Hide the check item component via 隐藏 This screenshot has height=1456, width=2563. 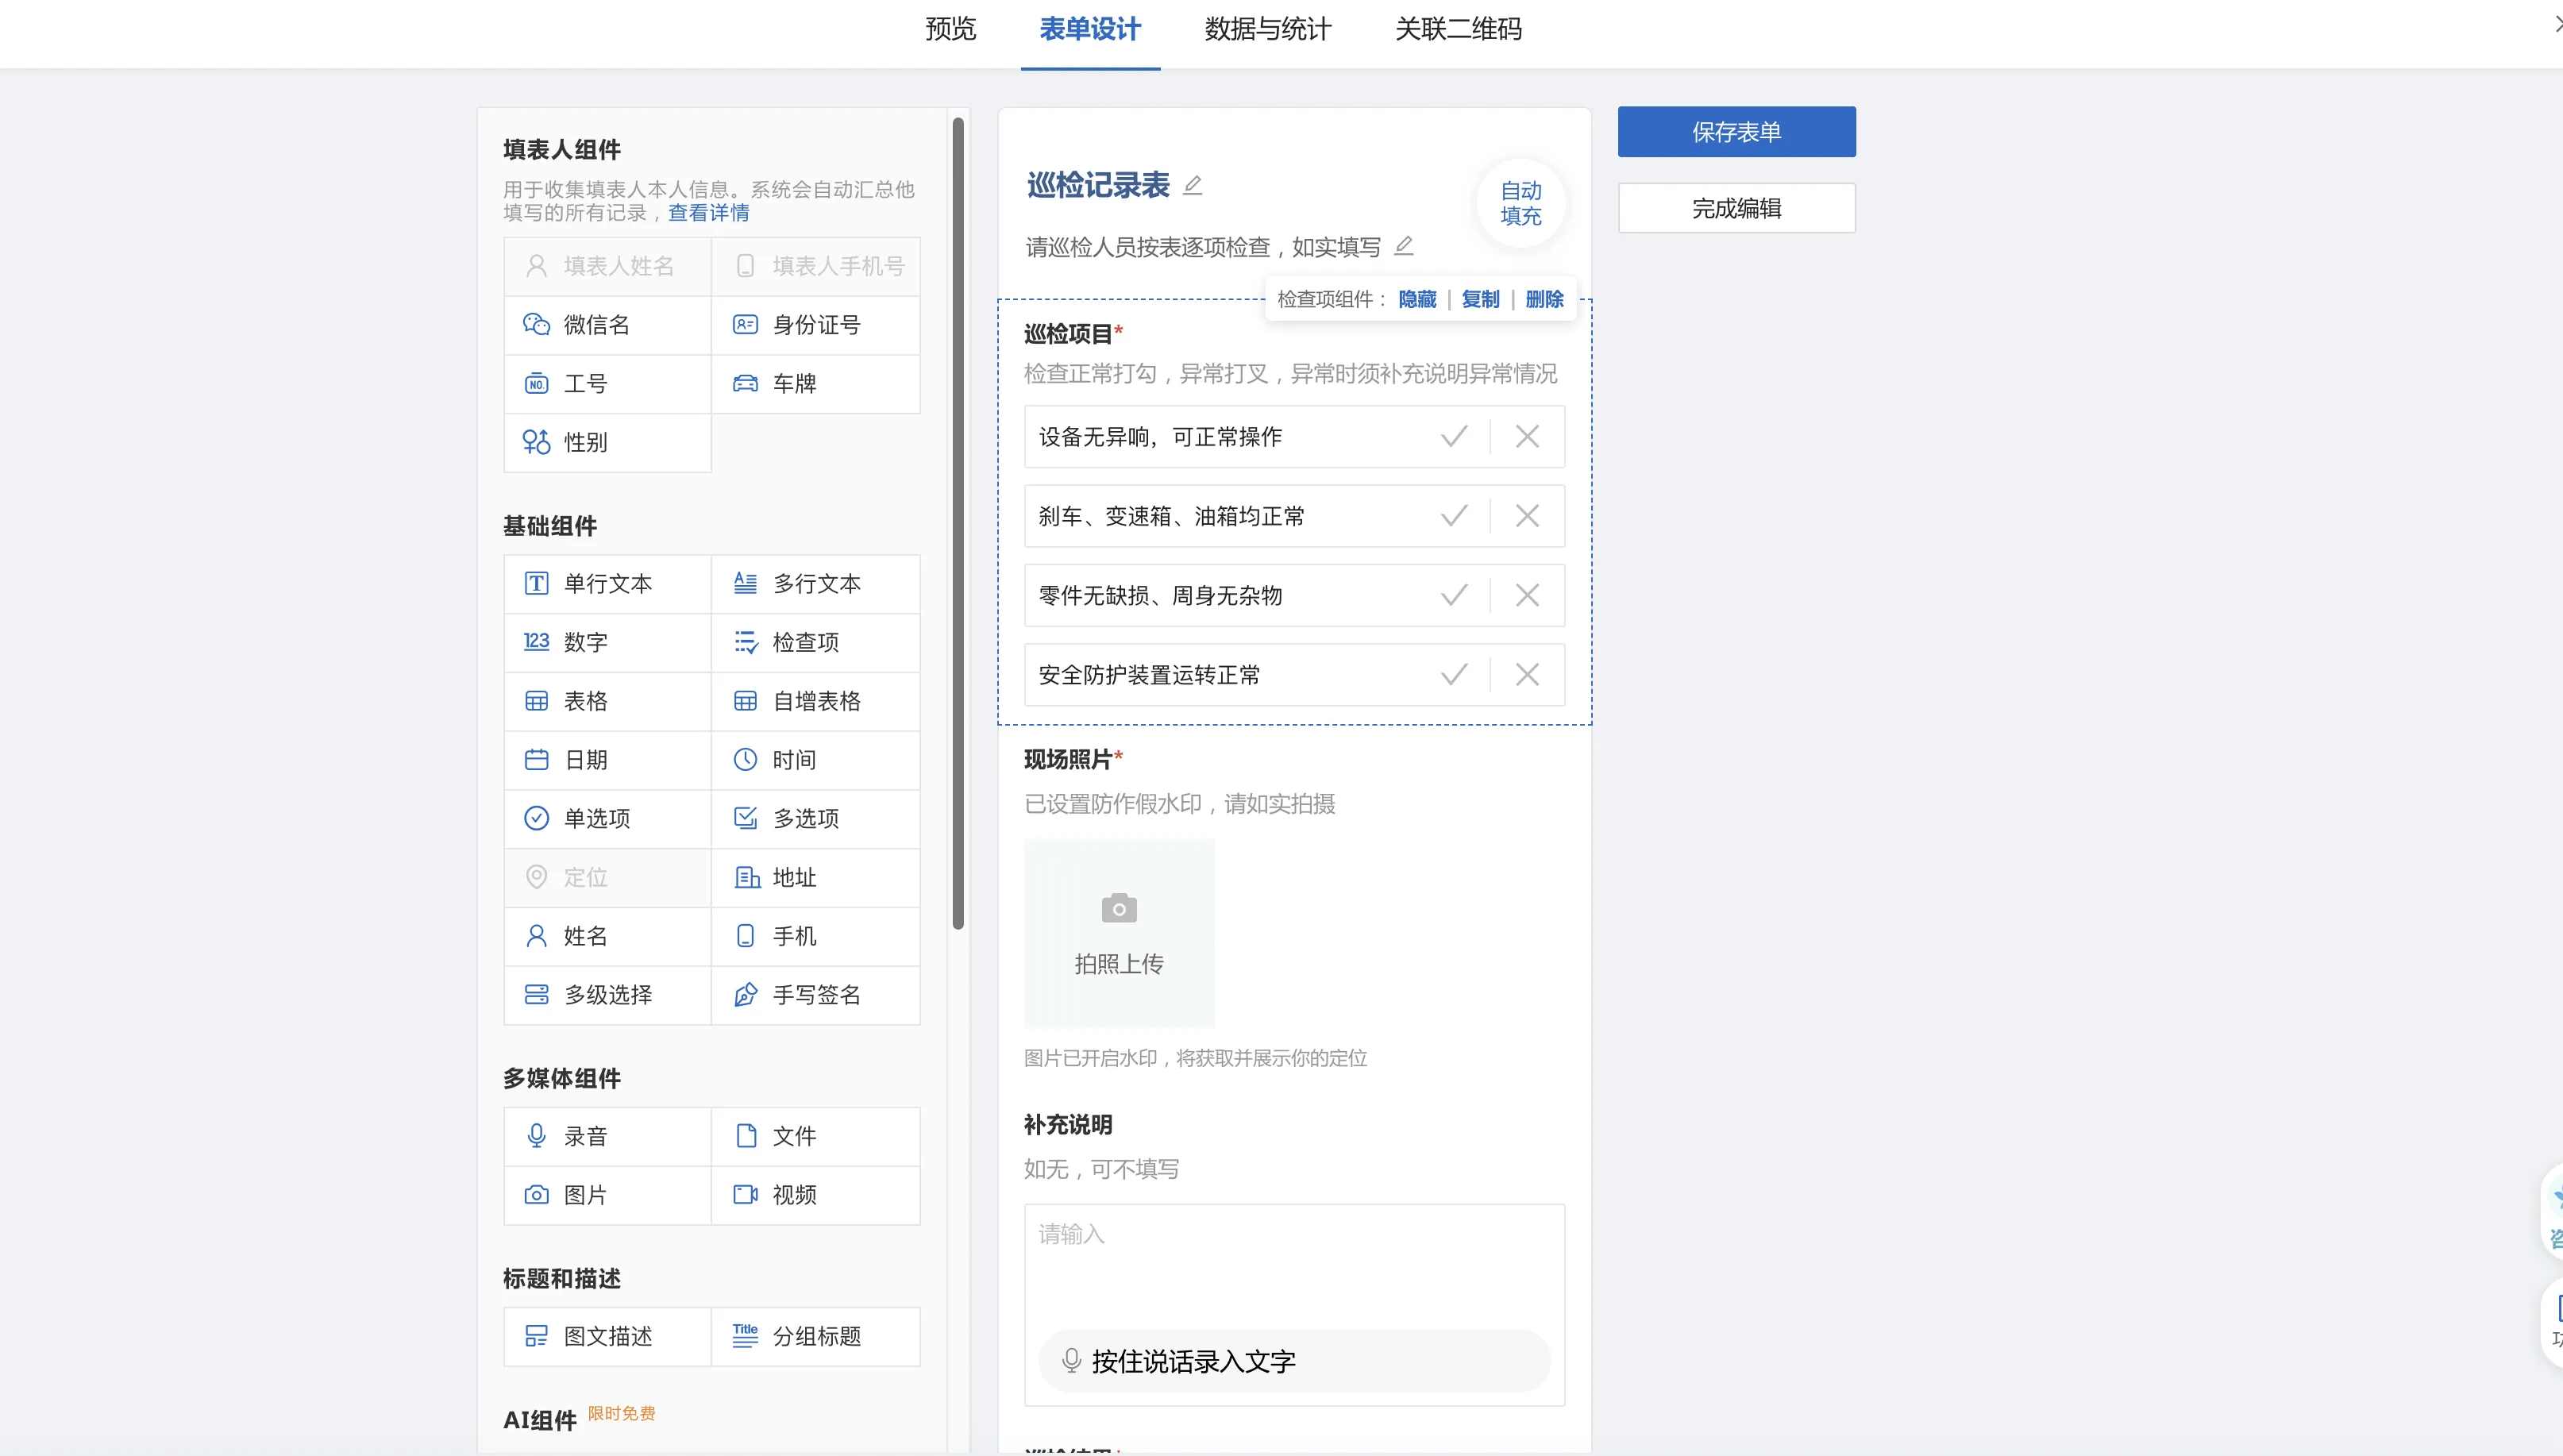click(x=1417, y=300)
